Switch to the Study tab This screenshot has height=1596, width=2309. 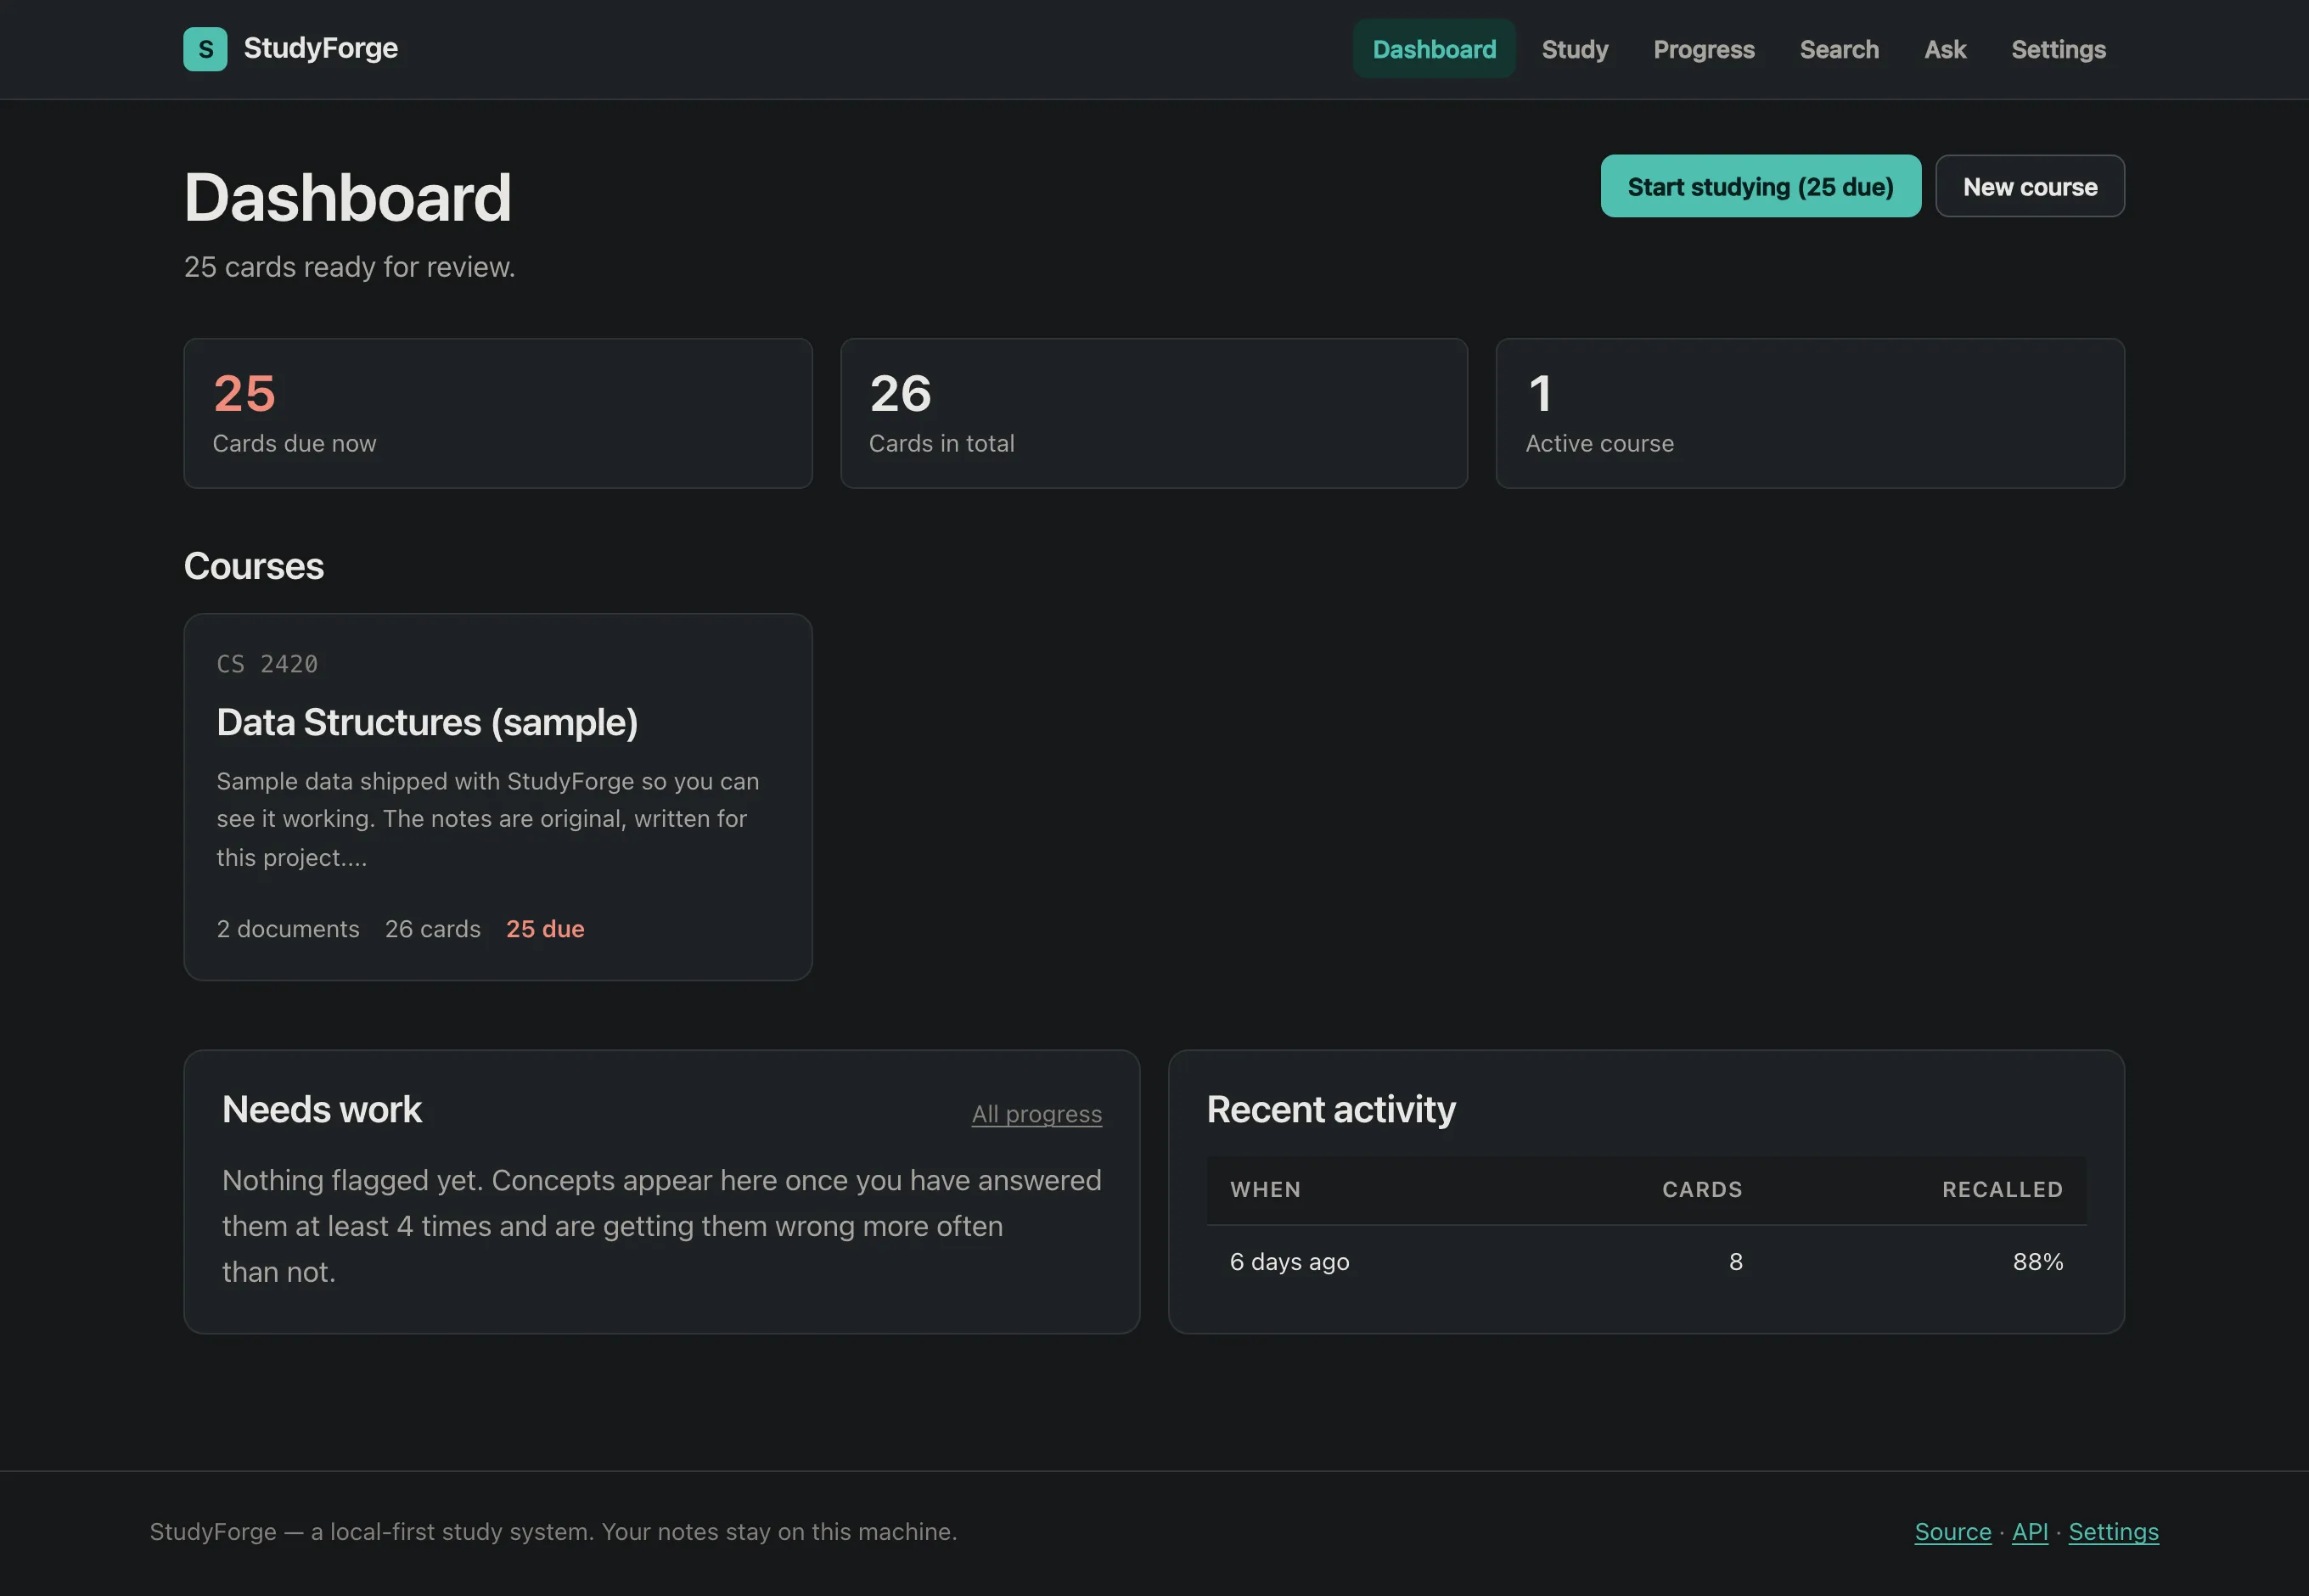click(1574, 49)
